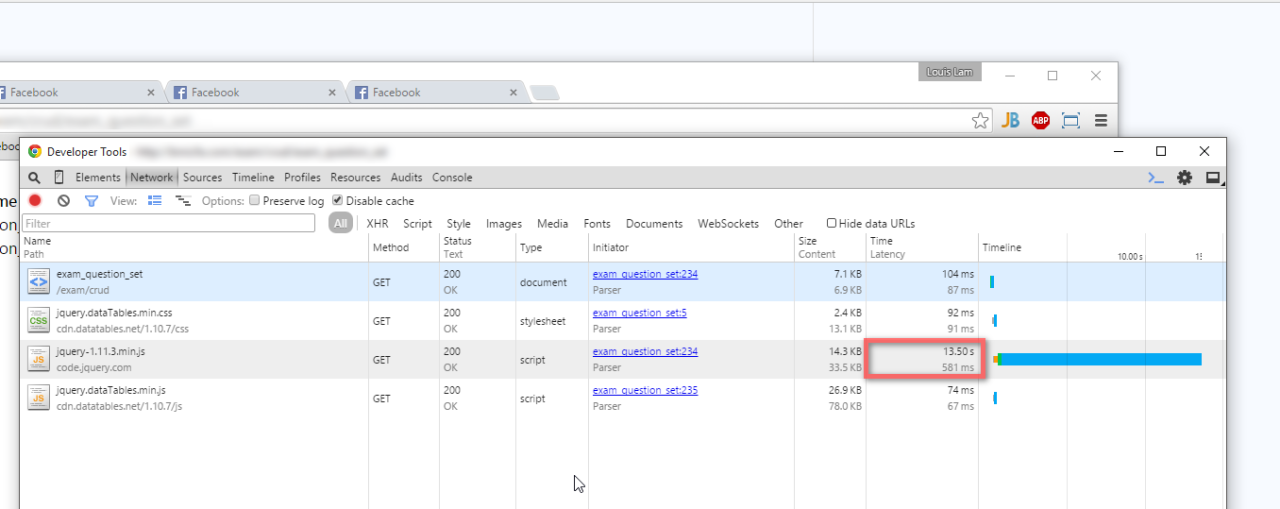Image resolution: width=1280 pixels, height=509 pixels.
Task: Open initiator link exam_question_set:235
Action: click(x=645, y=390)
